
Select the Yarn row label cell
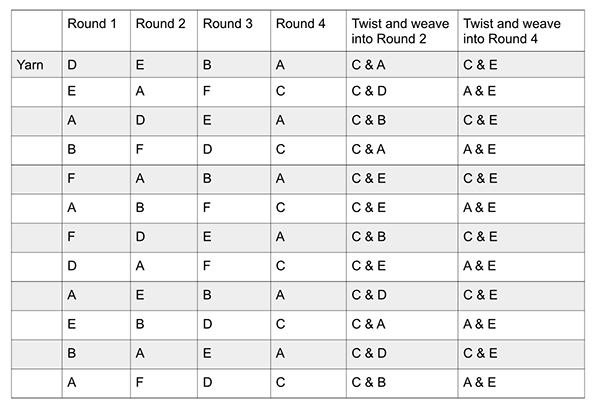(x=37, y=65)
